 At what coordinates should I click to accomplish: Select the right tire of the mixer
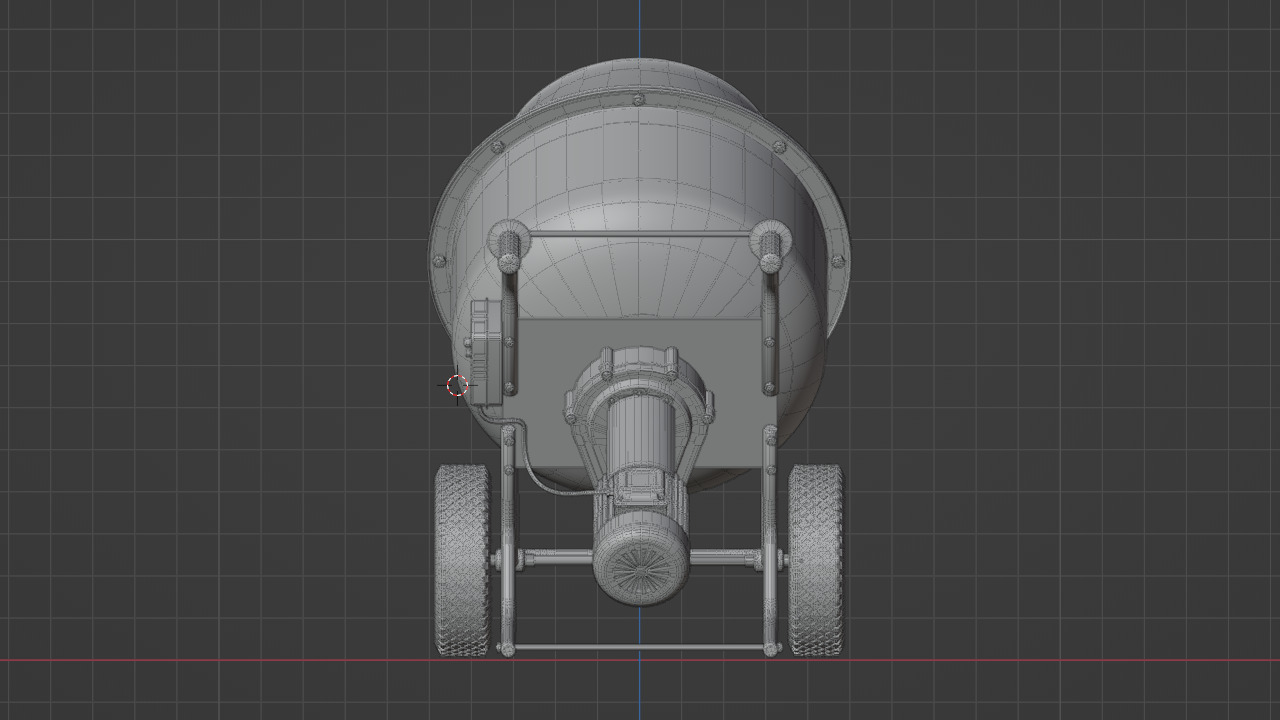816,560
